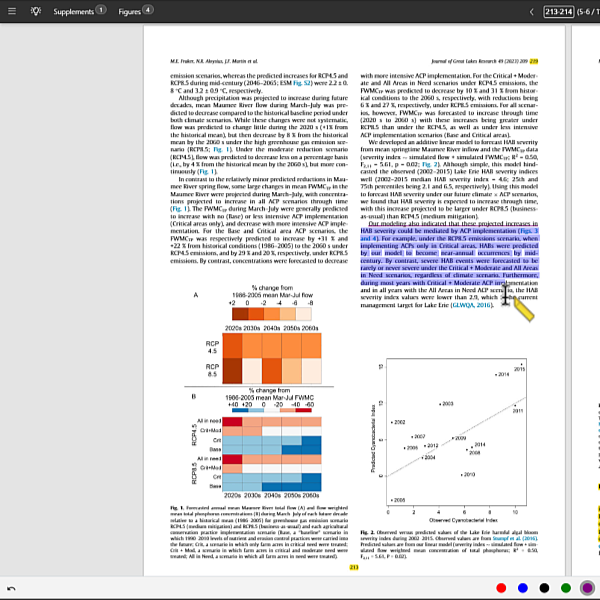Open Stumpf et al. (2016) citation link
Screen dimensions: 600x600
[x=515, y=538]
